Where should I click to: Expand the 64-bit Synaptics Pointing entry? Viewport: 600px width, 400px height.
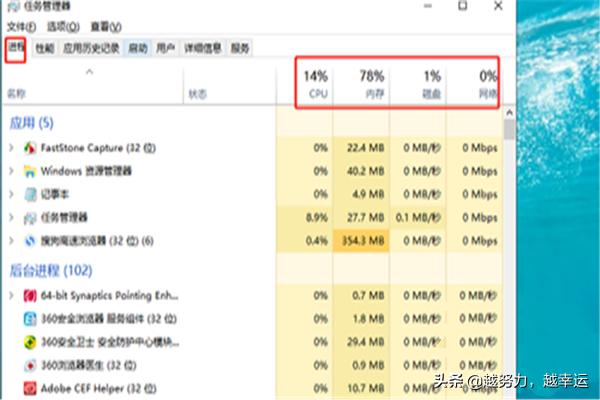[x=11, y=296]
